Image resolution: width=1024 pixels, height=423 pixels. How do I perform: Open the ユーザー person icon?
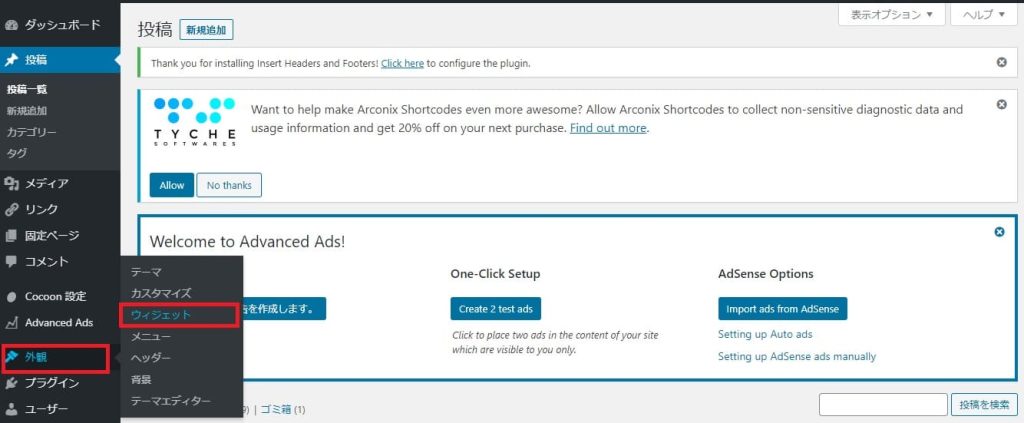click(x=10, y=409)
